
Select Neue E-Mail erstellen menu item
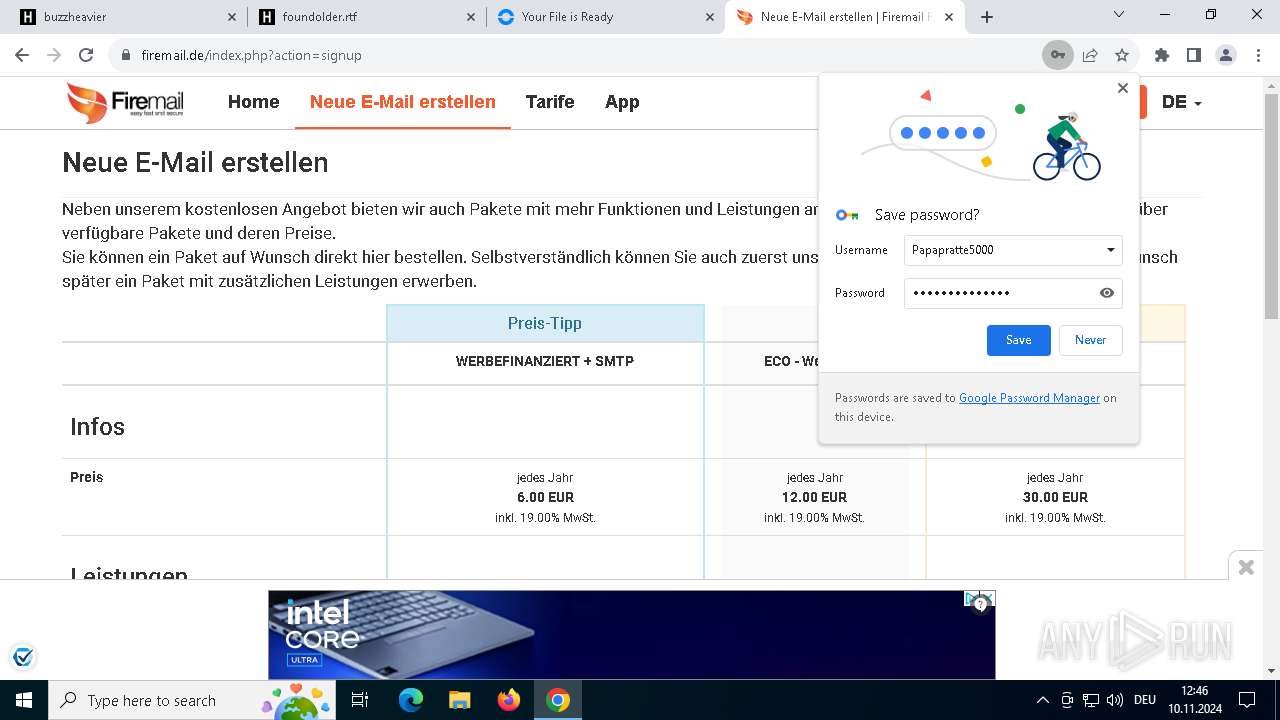[x=403, y=102]
